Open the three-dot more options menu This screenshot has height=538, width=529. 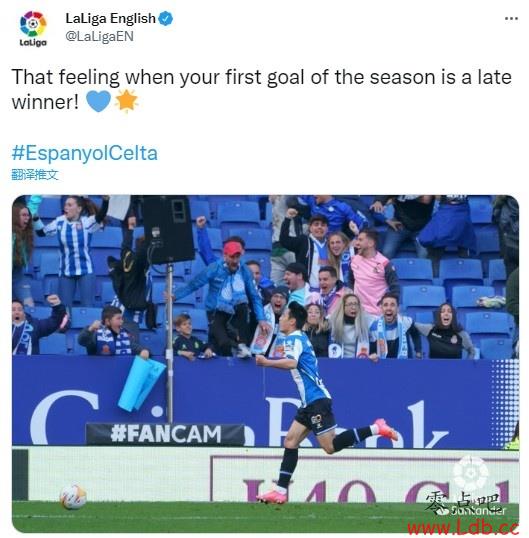[x=512, y=19]
